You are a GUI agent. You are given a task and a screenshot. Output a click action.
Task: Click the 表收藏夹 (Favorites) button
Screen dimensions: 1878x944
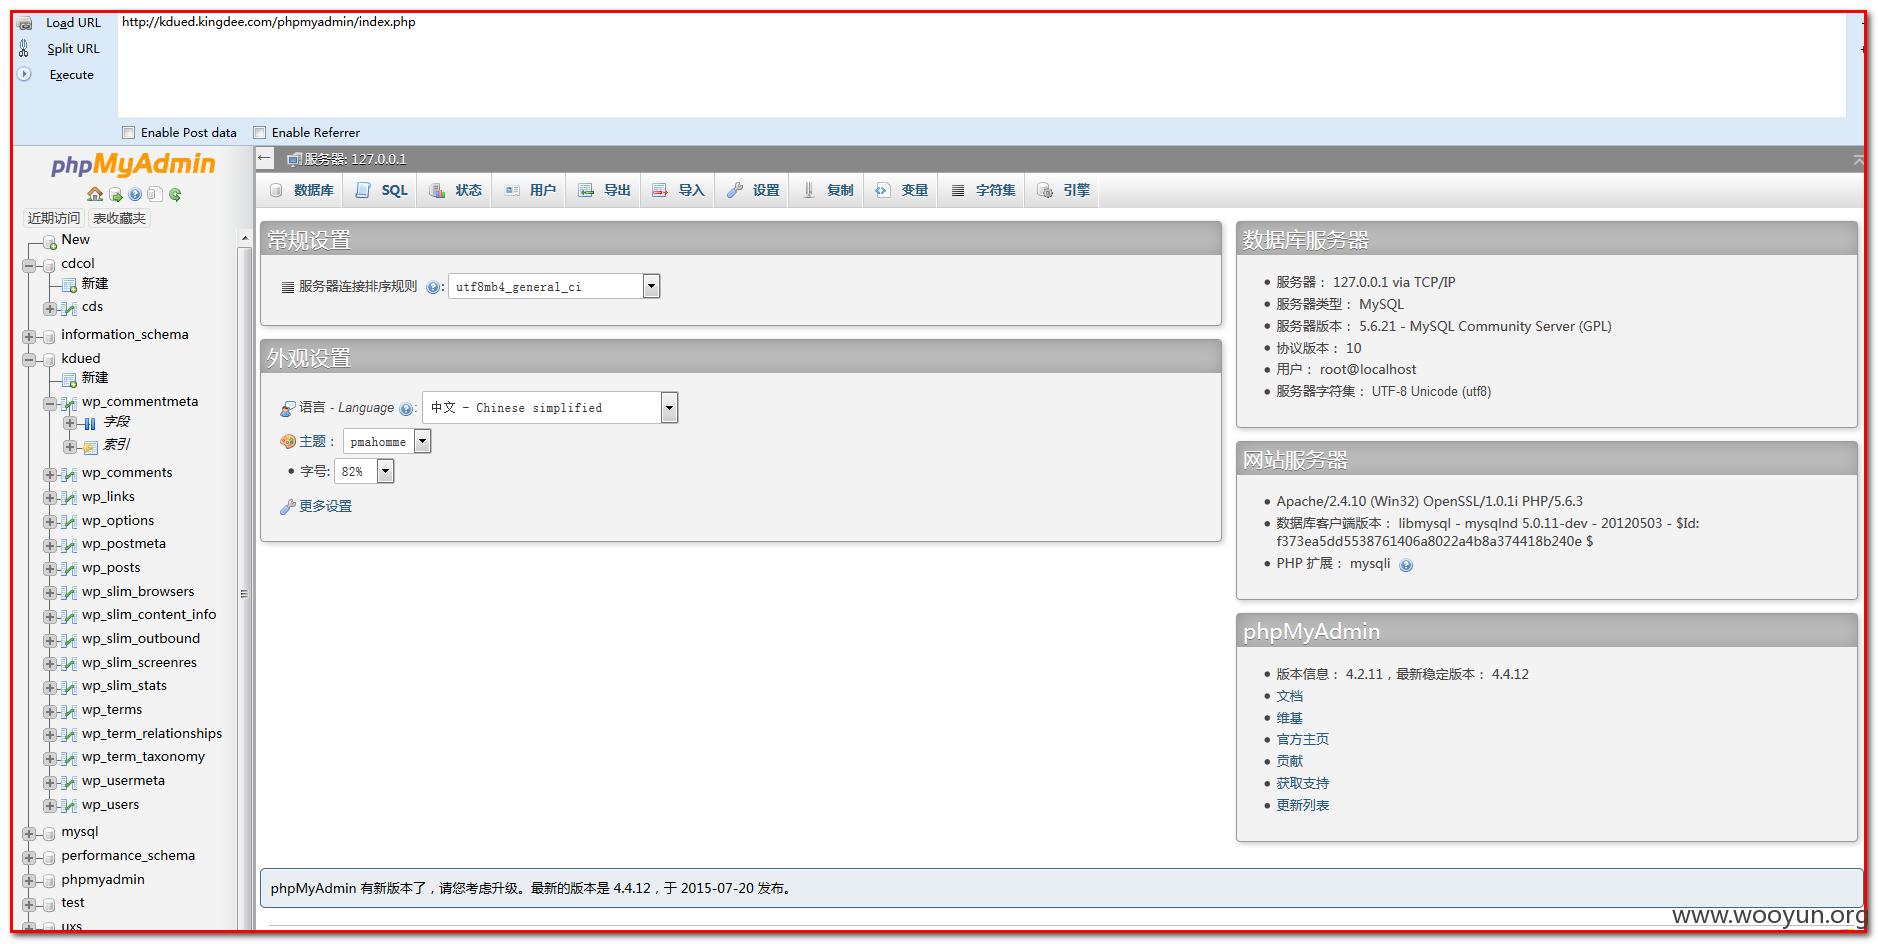[x=119, y=218]
